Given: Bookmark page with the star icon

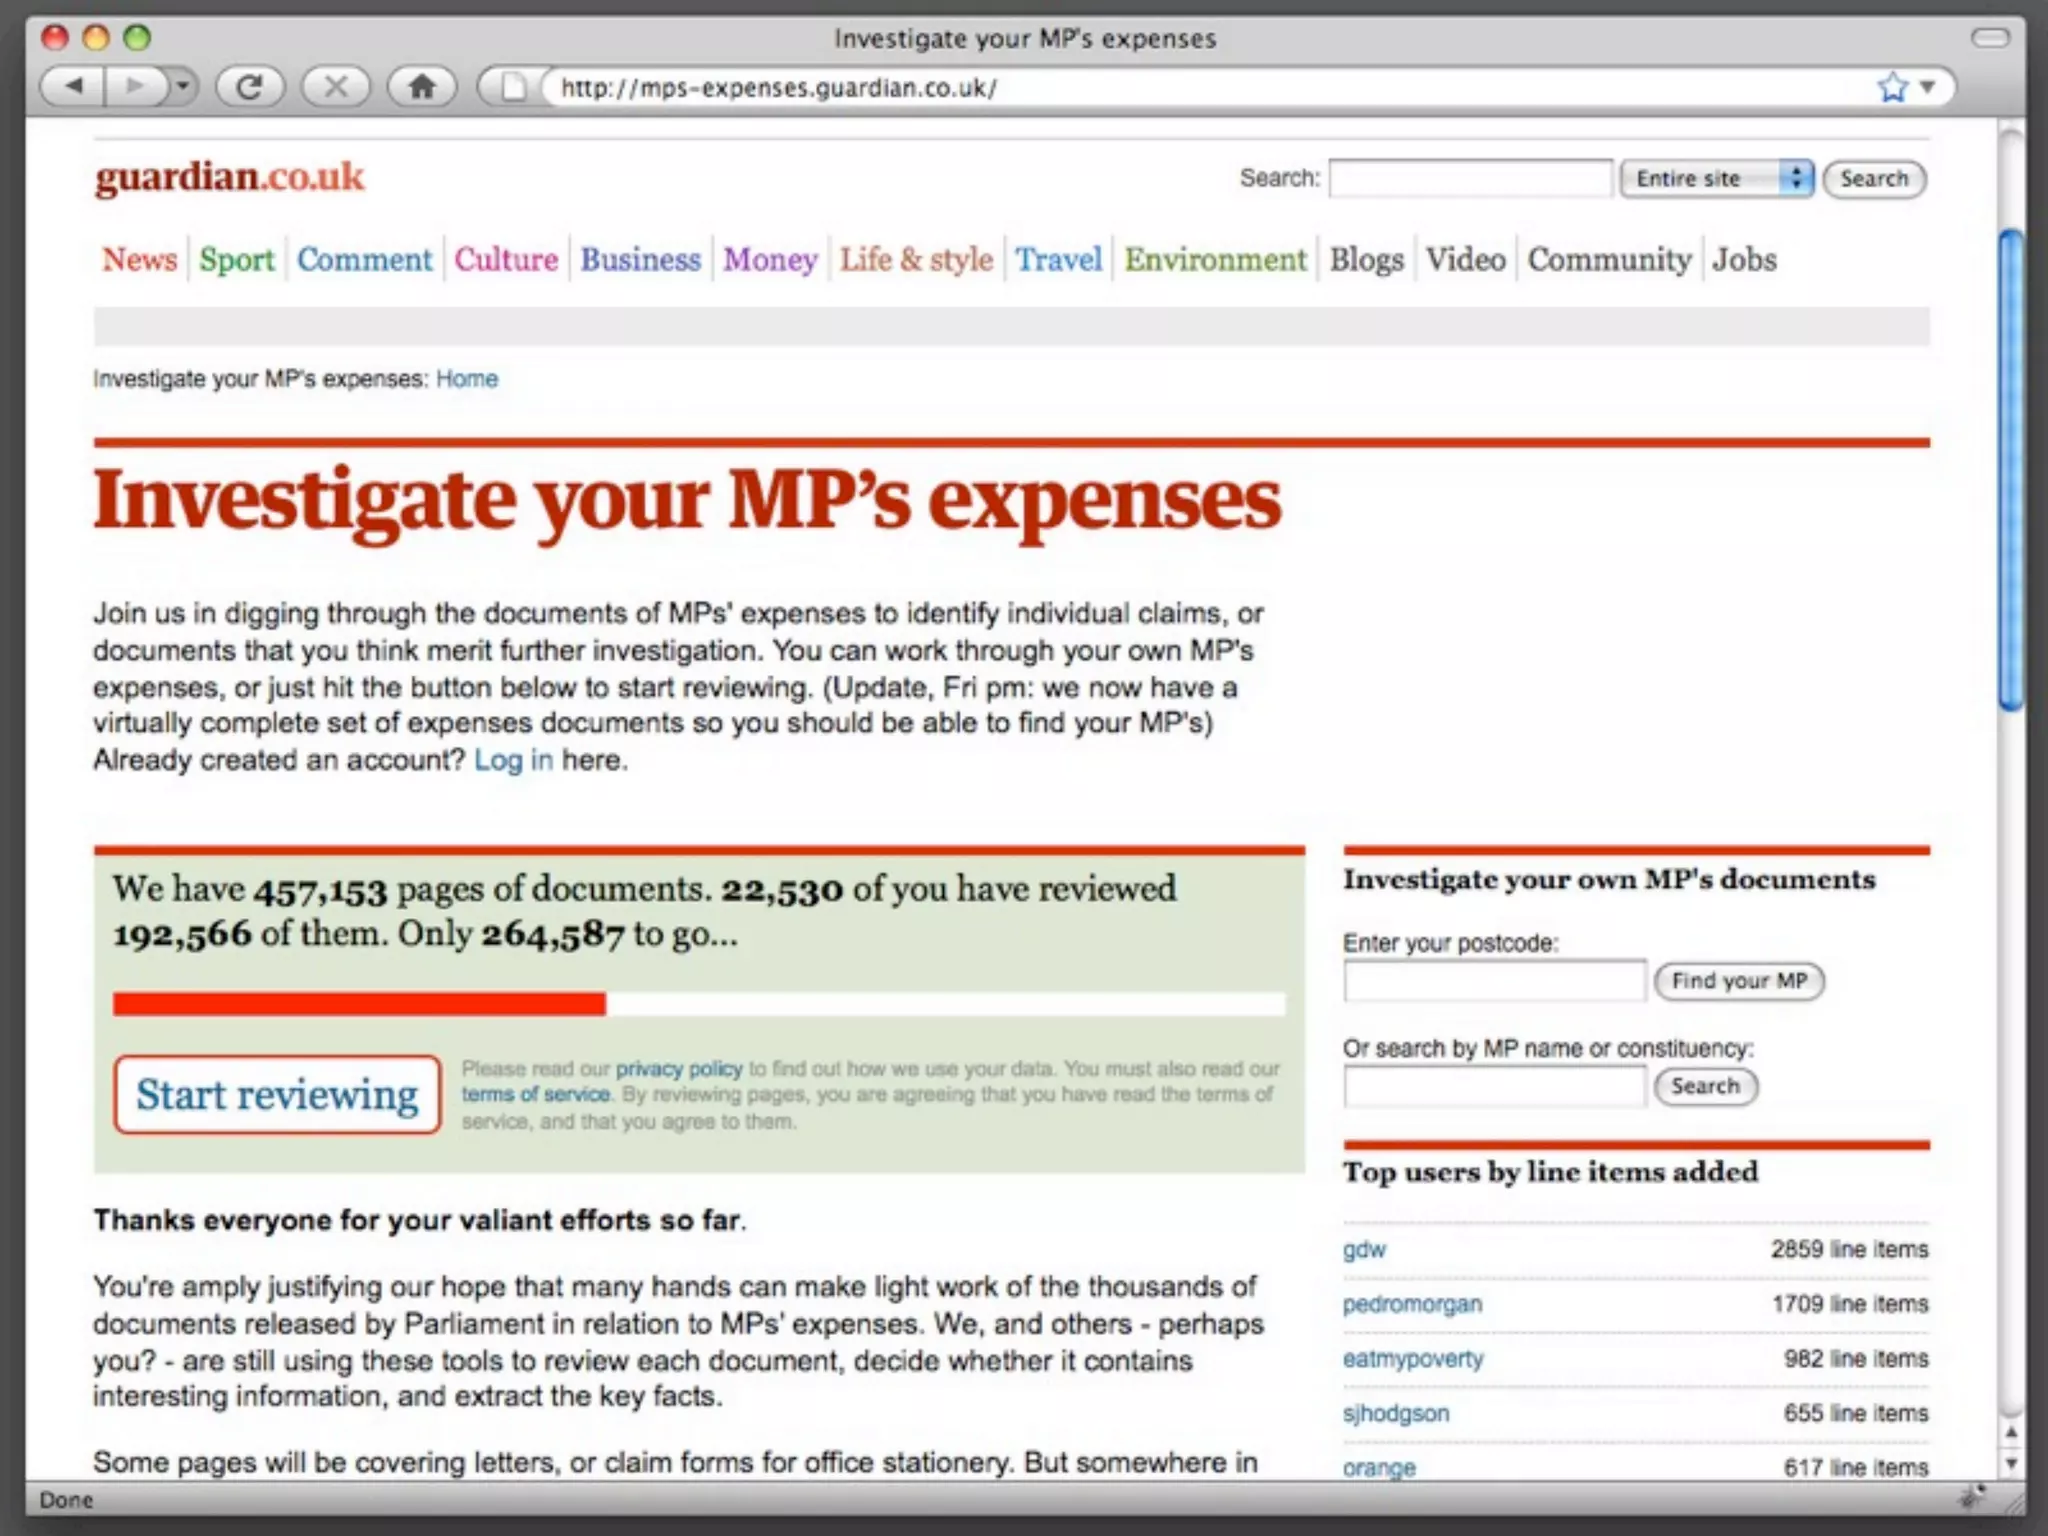Looking at the screenshot, I should [x=1891, y=87].
